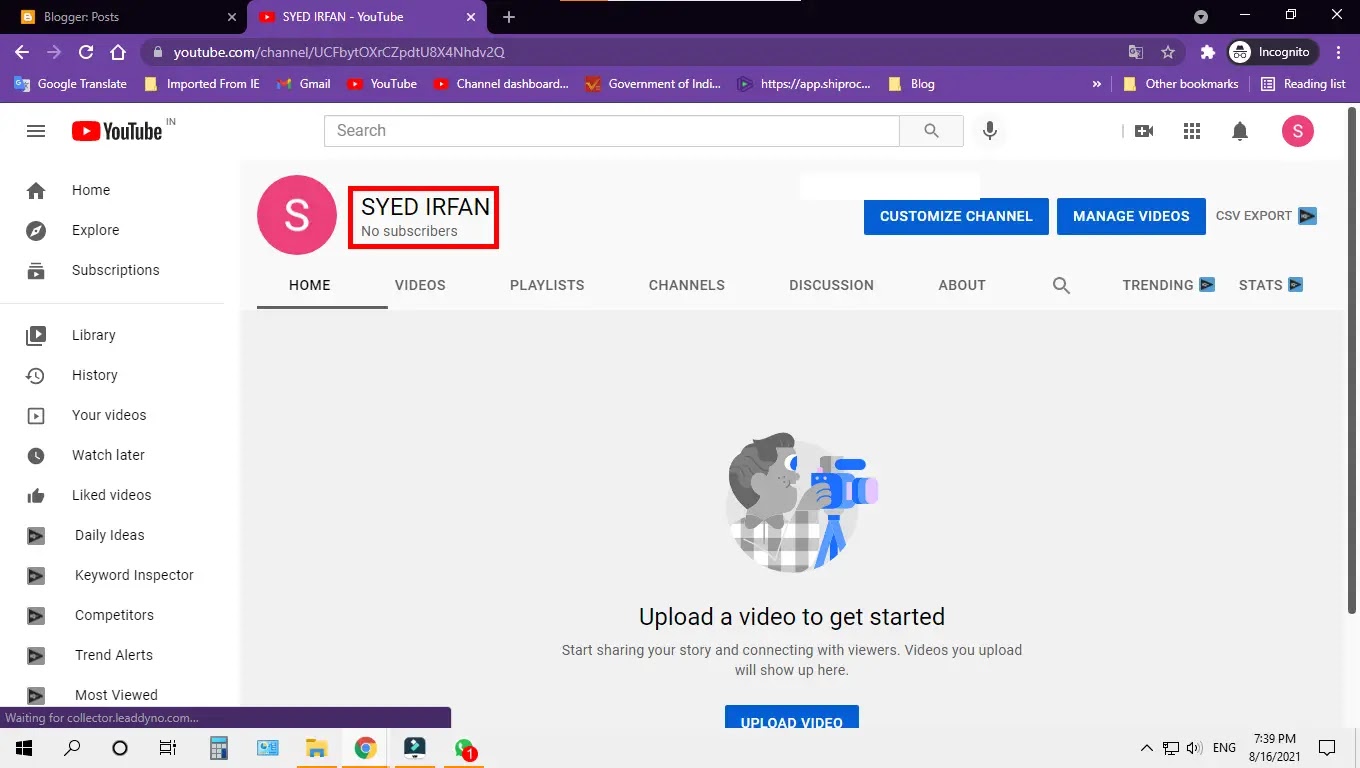Open the Reading list
Viewport: 1360px width, 768px height.
pos(1303,84)
